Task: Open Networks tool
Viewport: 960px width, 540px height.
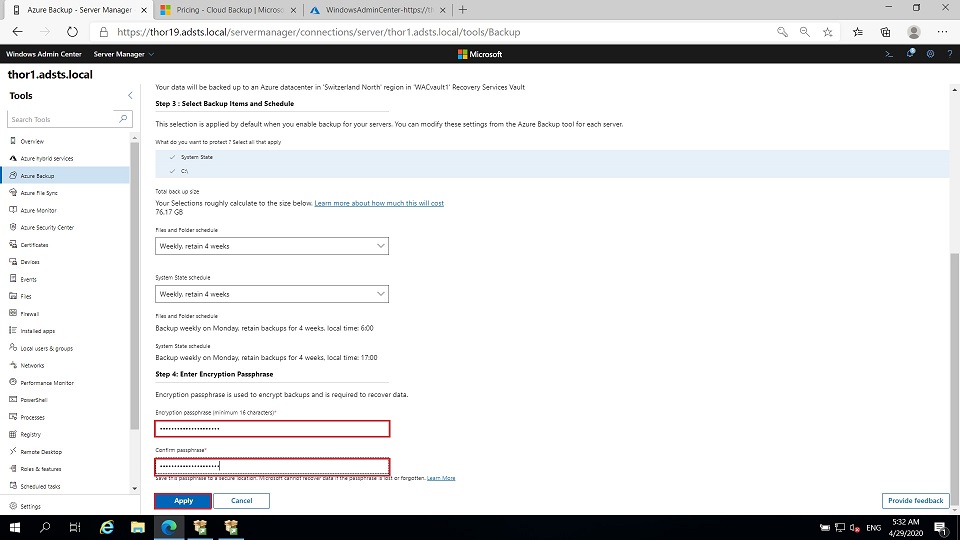Action: coord(32,366)
